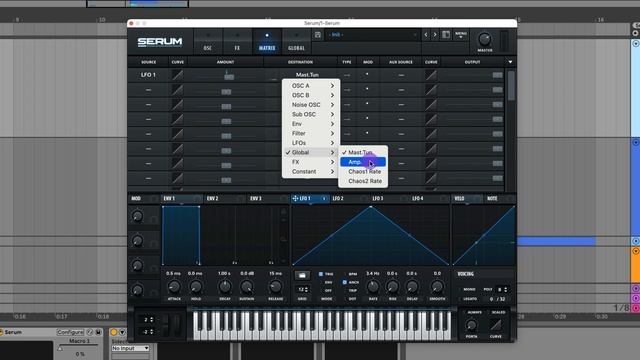Toggle LFO ANCH checkbox

[344, 282]
